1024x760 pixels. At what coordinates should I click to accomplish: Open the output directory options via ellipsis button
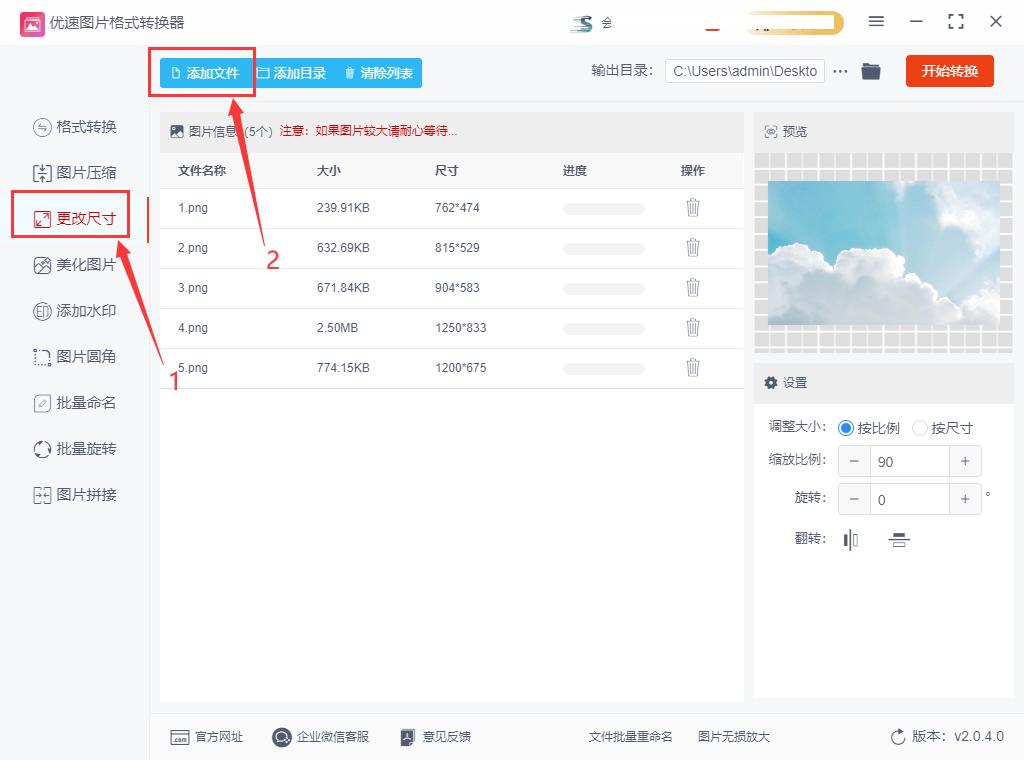(840, 71)
